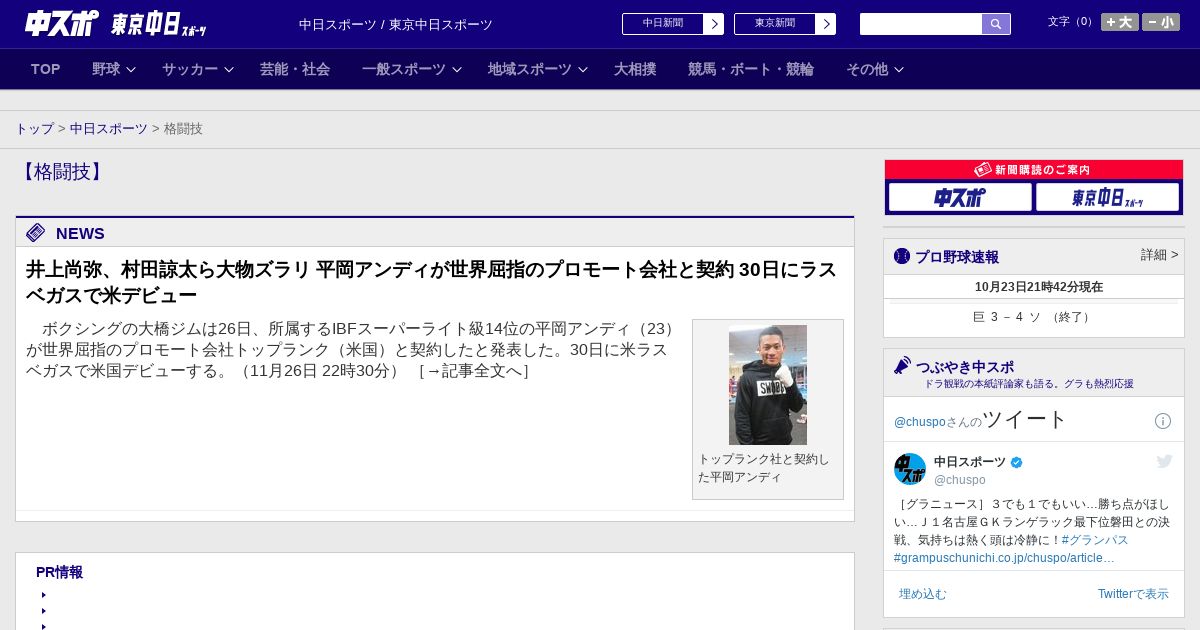Click the 10月23日21時42分現在 timestamp
The height and width of the screenshot is (630, 1200).
click(x=1039, y=287)
